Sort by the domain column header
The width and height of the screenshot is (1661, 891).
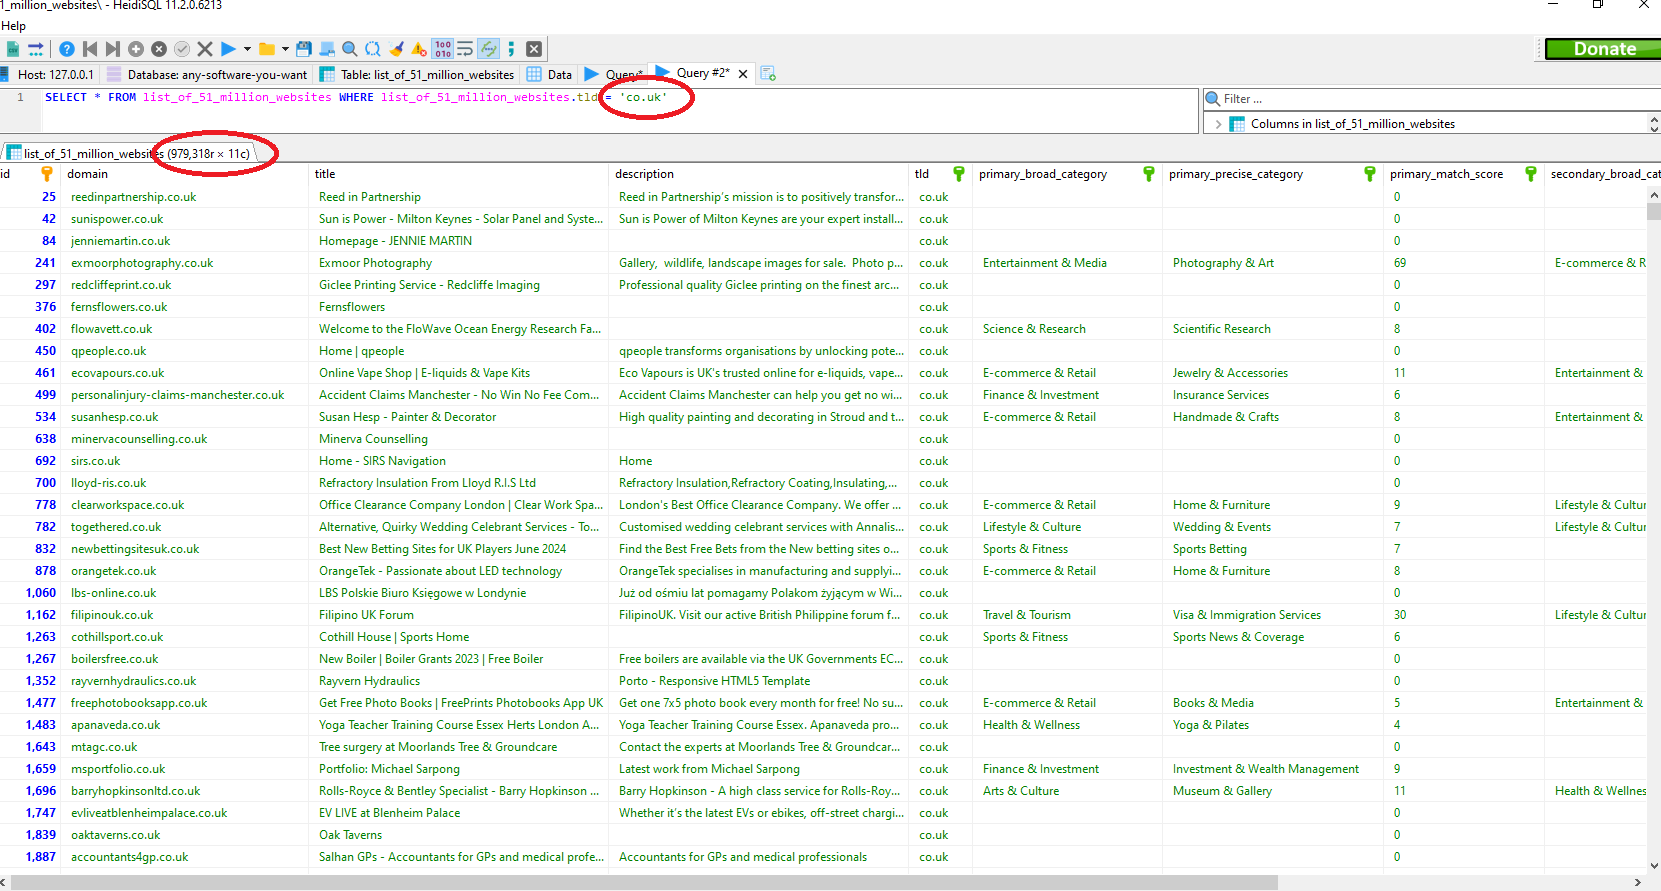[184, 174]
